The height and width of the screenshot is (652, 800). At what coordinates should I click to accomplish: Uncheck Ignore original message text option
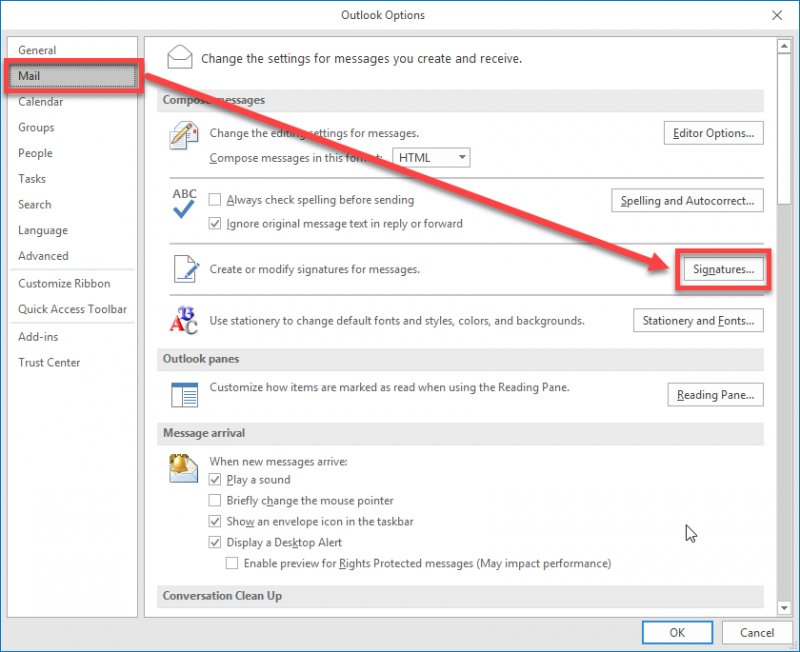(215, 224)
